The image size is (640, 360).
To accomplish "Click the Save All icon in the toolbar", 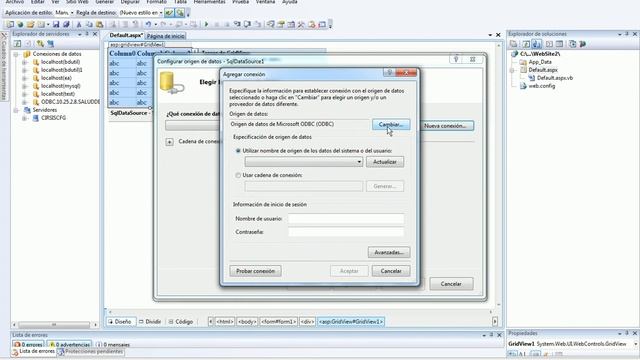I will pos(66,24).
